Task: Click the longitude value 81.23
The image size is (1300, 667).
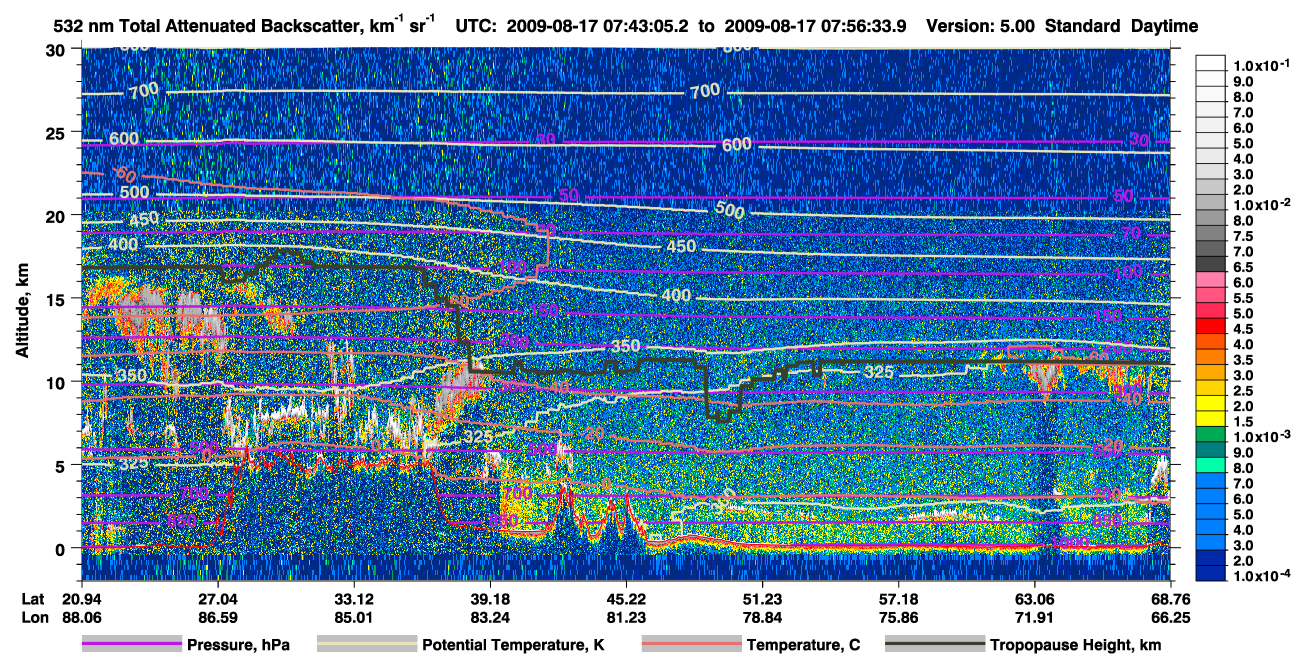Action: [x=626, y=617]
